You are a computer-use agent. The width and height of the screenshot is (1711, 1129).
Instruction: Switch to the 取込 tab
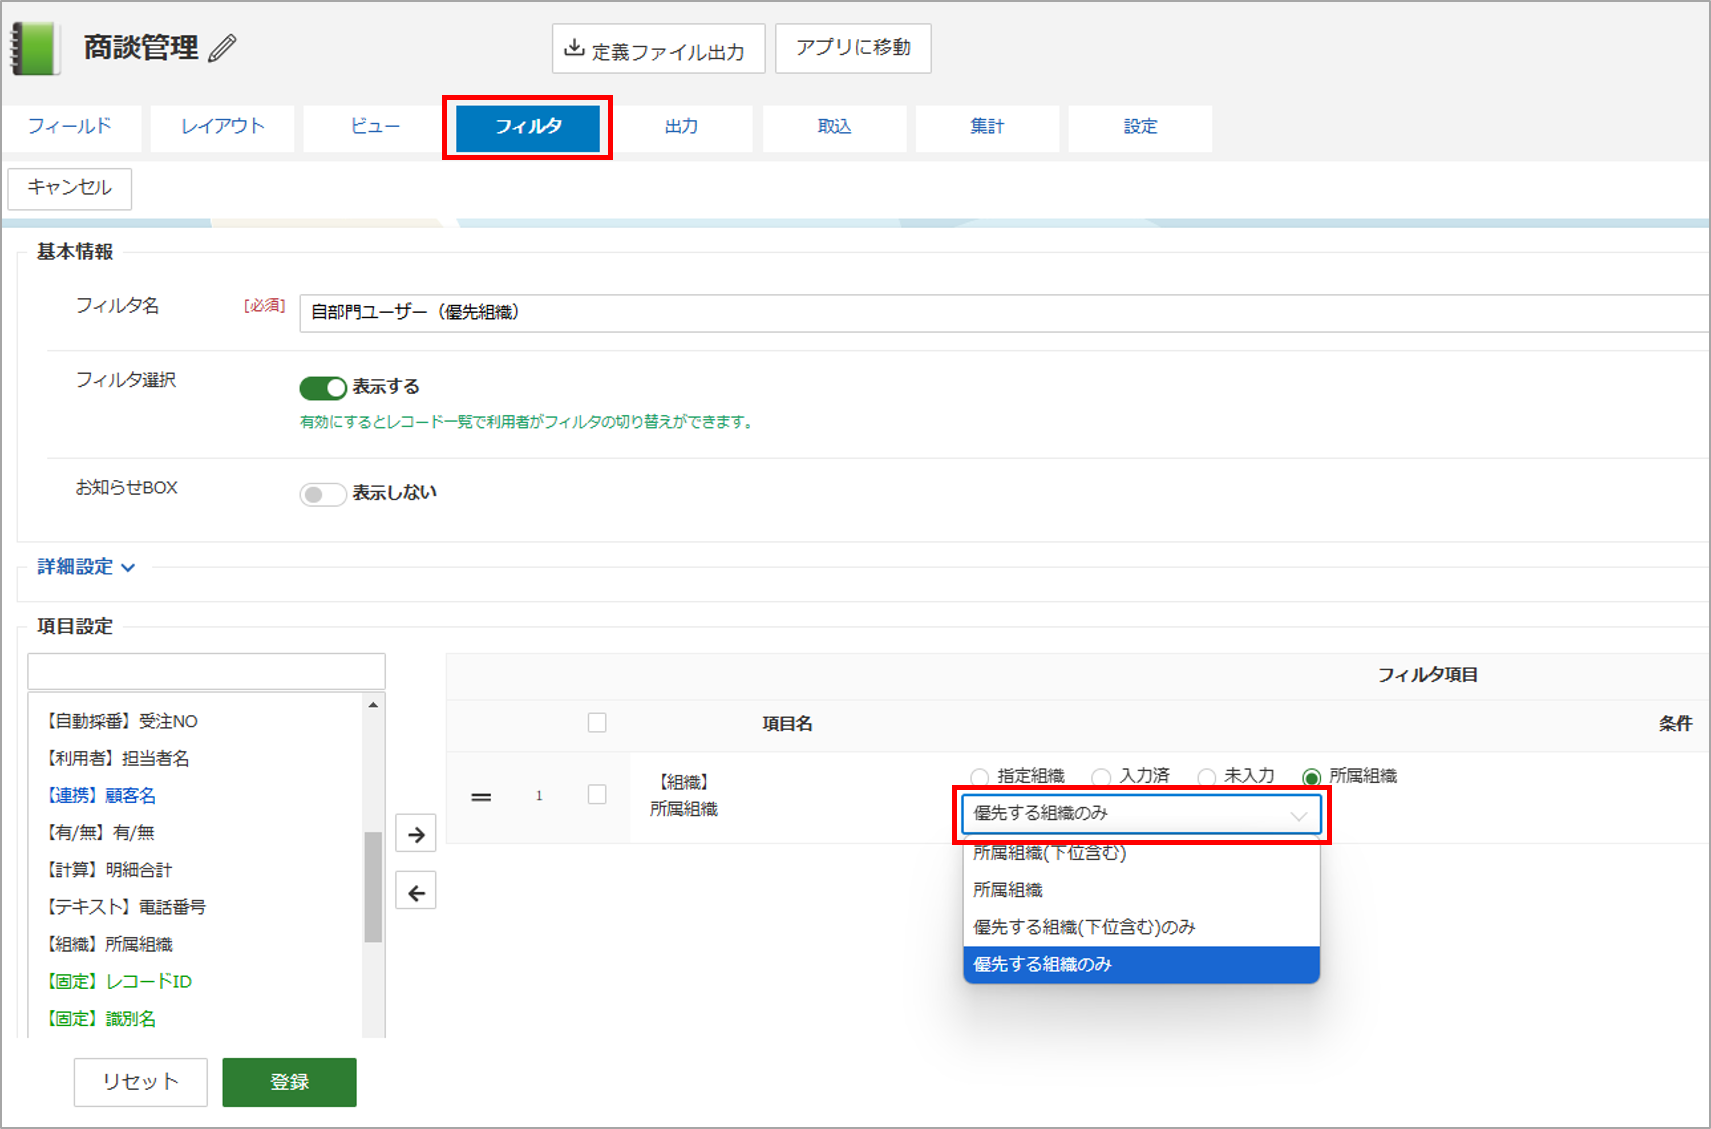[834, 127]
